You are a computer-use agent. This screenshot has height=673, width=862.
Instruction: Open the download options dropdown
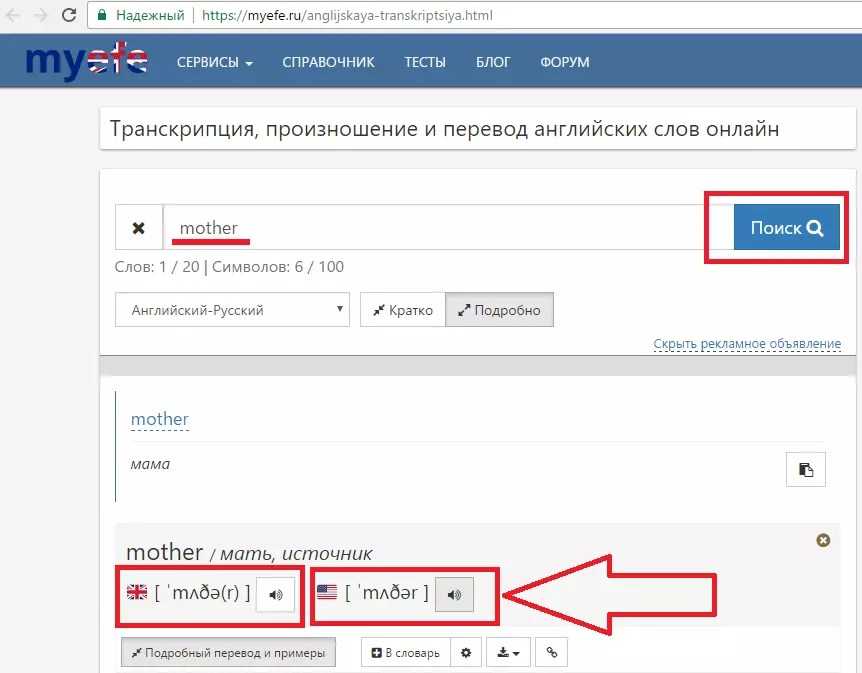point(508,653)
